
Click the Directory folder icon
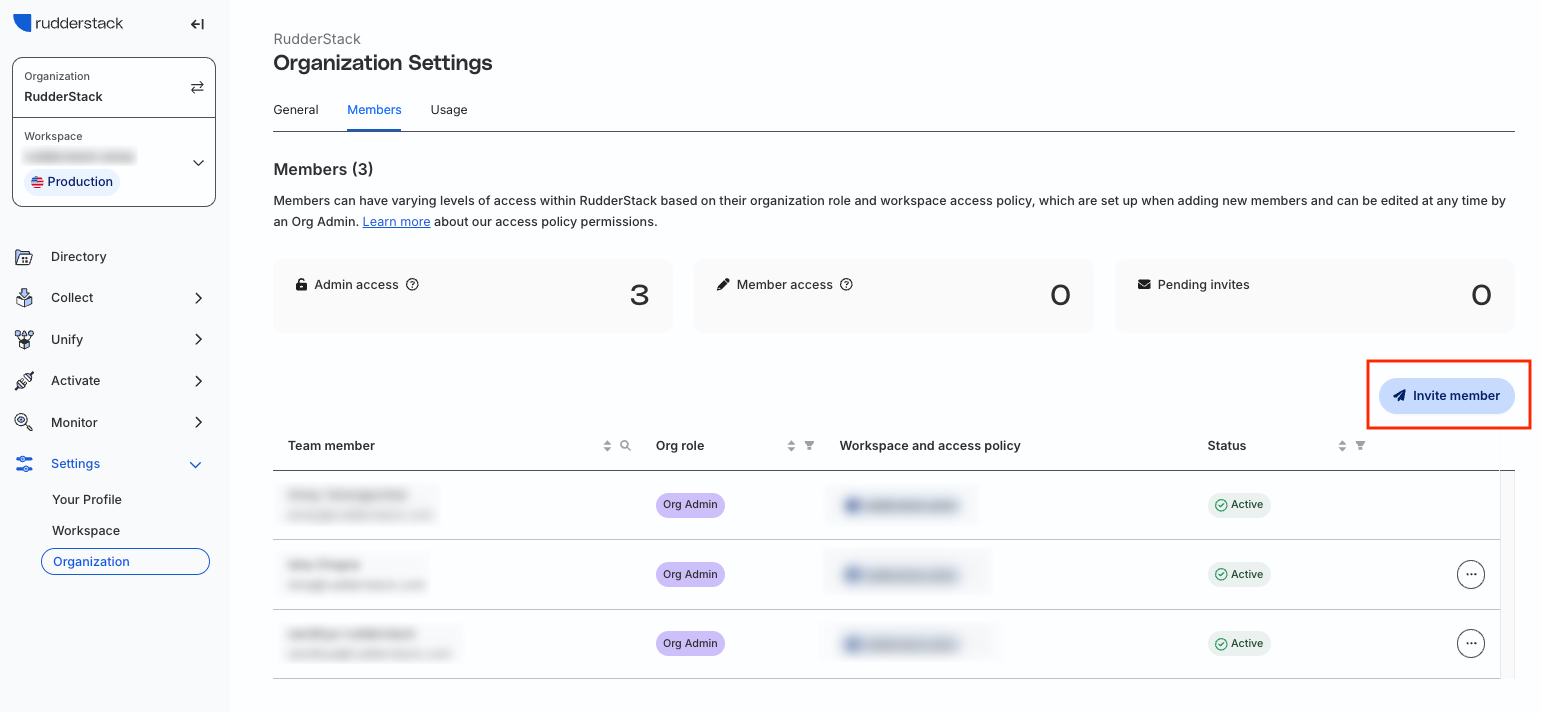[x=24, y=257]
